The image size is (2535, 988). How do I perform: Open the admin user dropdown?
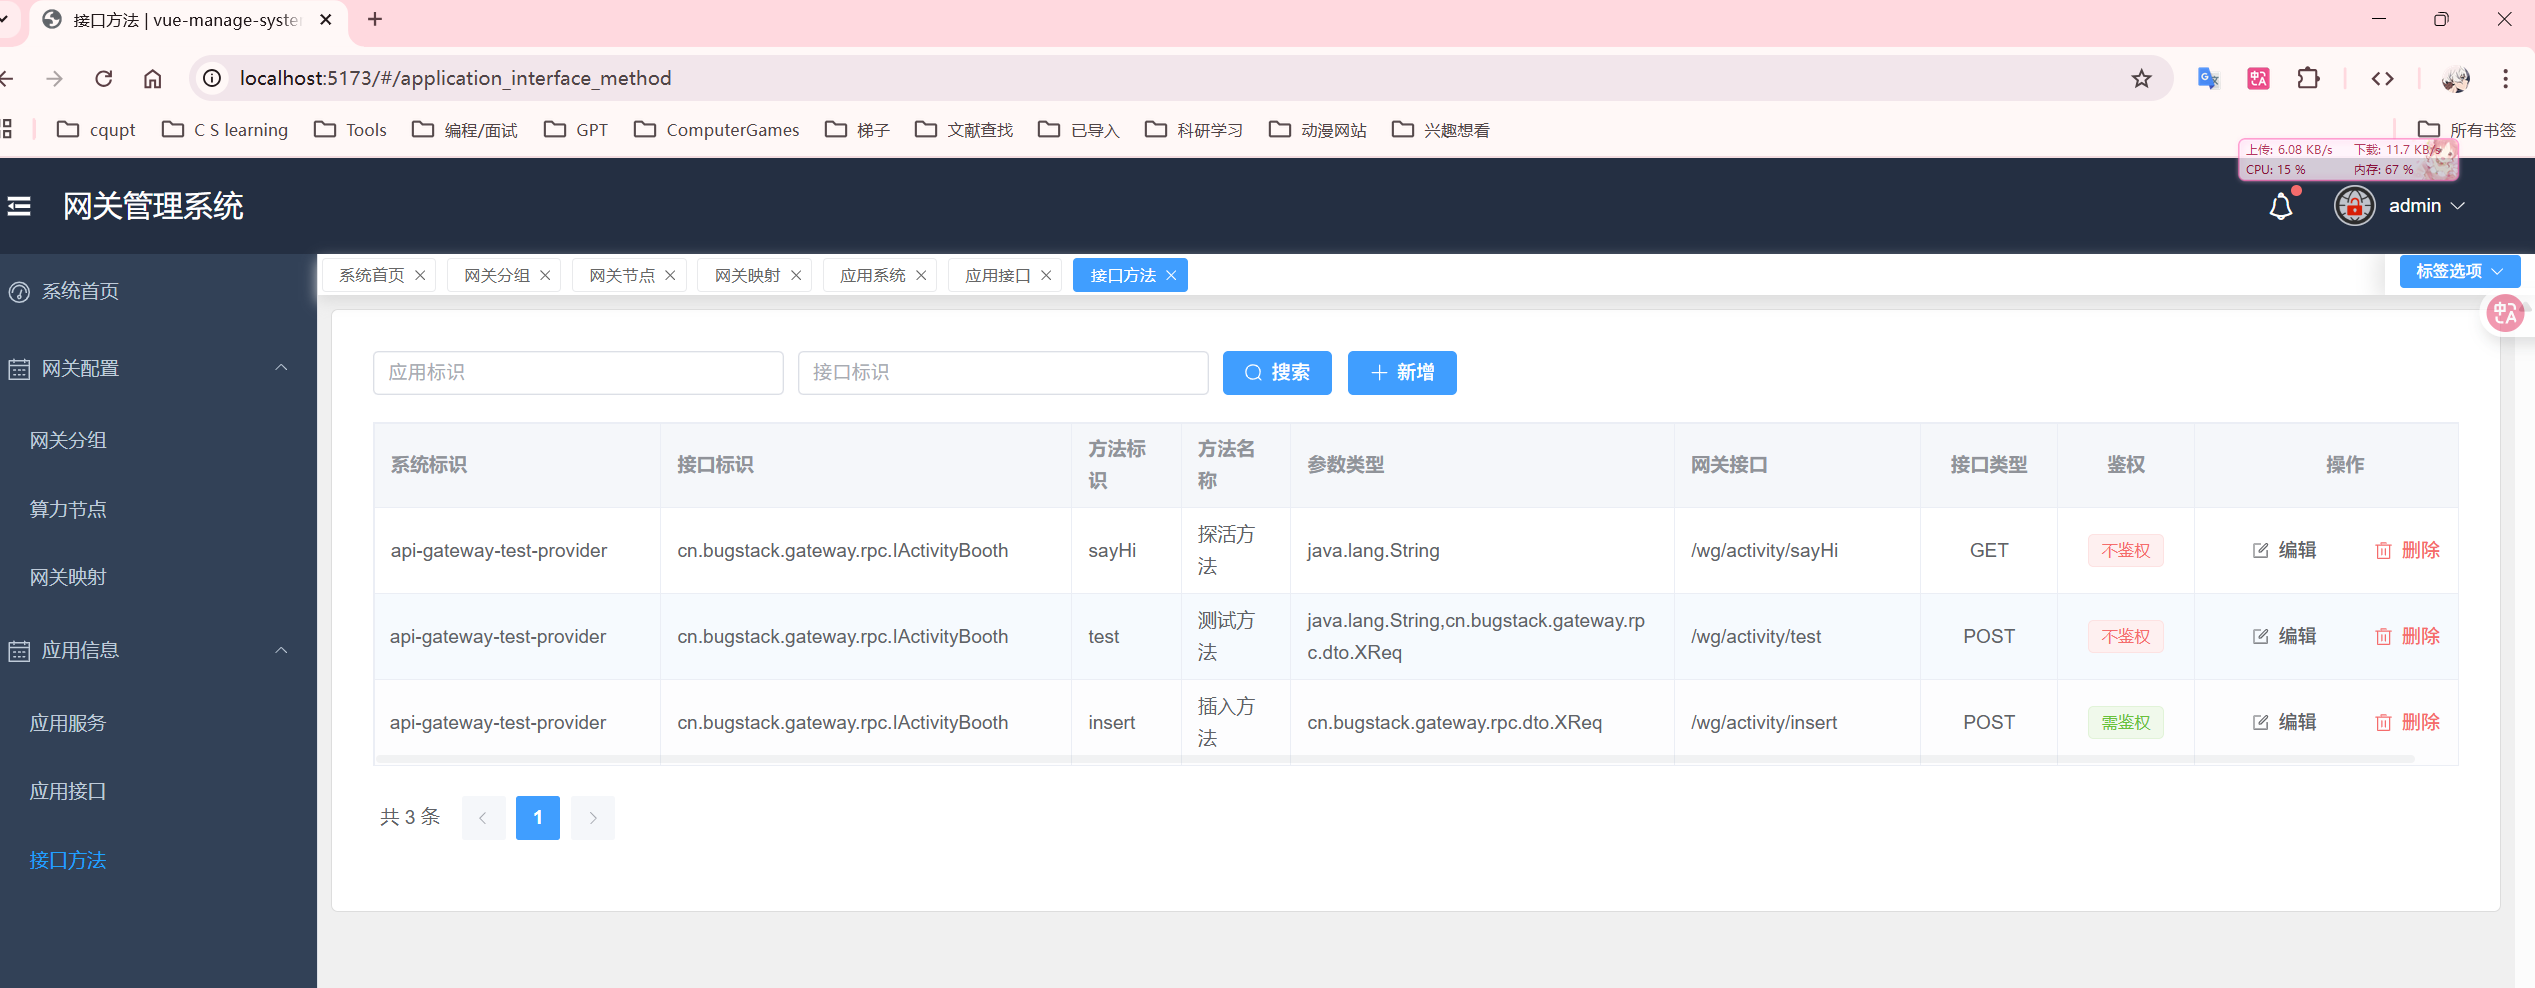pos(2426,206)
